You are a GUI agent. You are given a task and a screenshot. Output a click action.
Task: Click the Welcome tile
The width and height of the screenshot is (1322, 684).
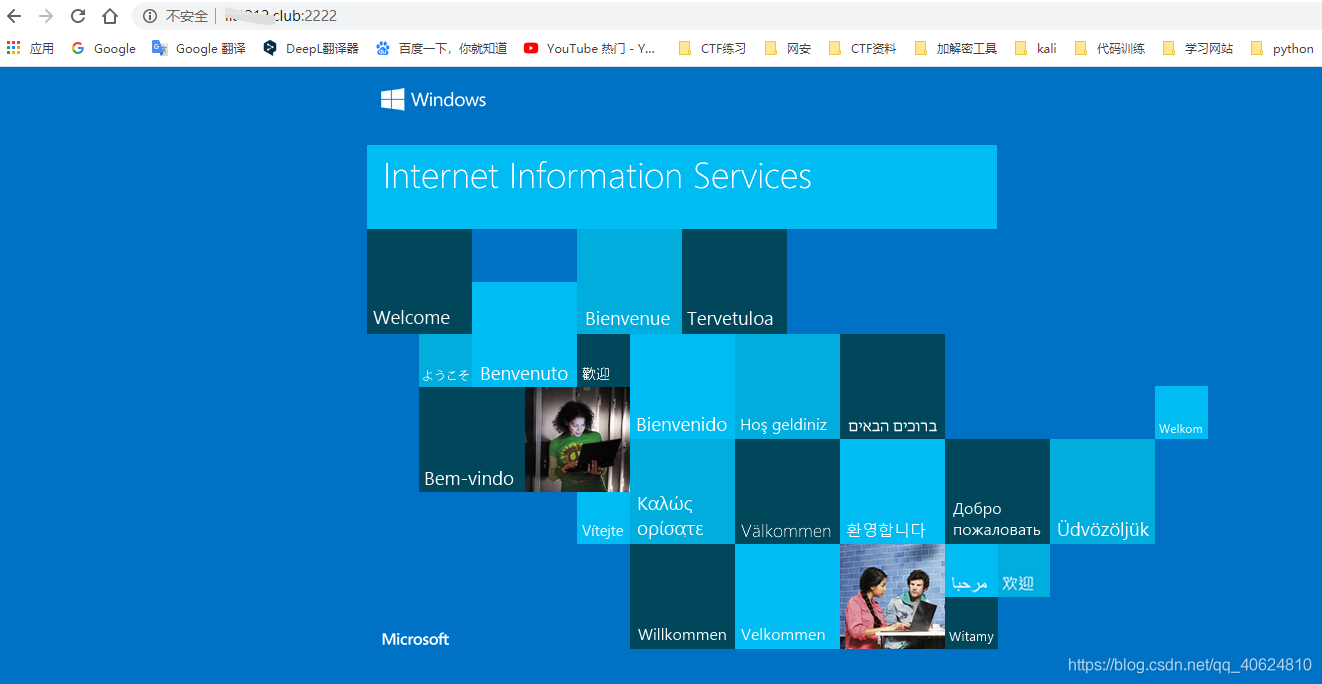coord(419,281)
